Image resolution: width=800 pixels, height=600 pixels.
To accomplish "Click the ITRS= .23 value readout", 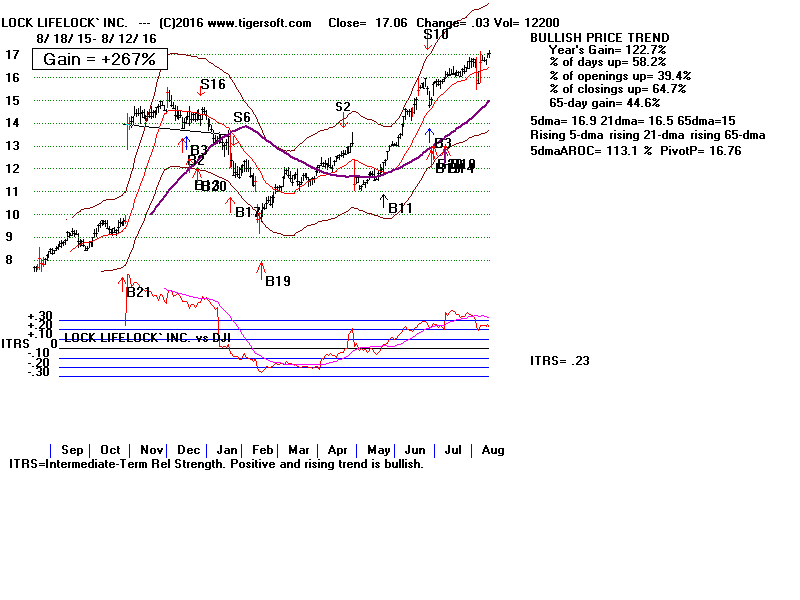I will coord(559,361).
